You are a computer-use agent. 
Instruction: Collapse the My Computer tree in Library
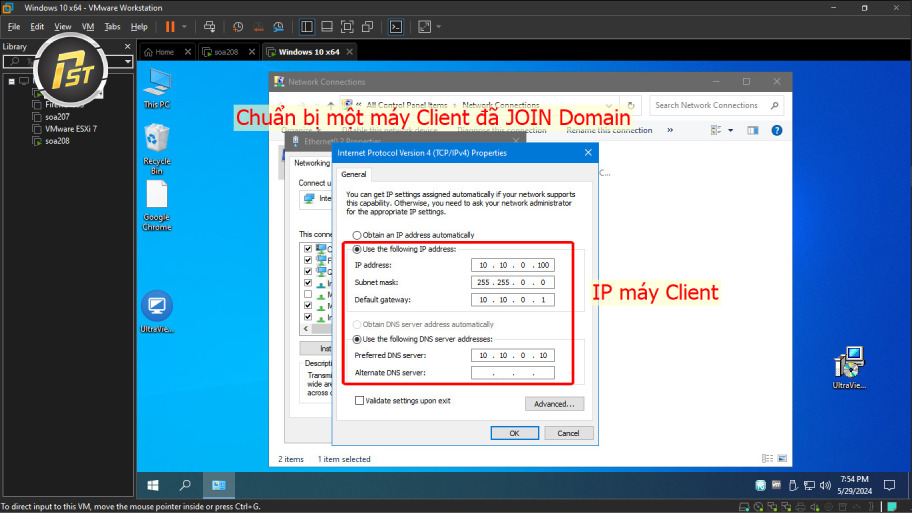click(12, 81)
